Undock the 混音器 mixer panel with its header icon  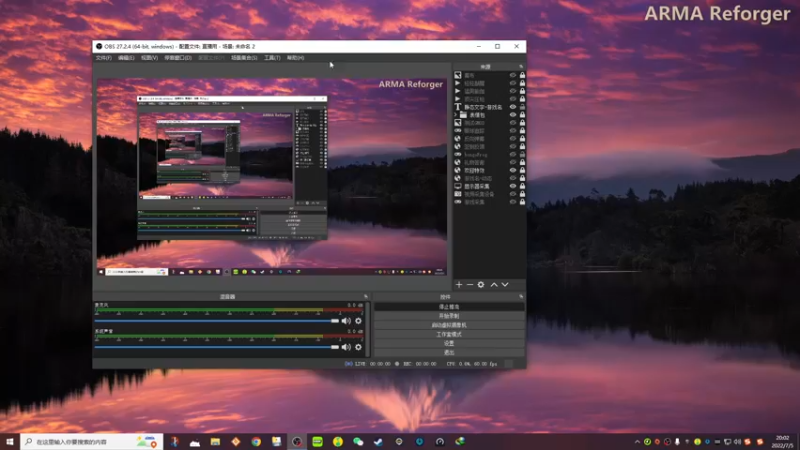(x=366, y=296)
